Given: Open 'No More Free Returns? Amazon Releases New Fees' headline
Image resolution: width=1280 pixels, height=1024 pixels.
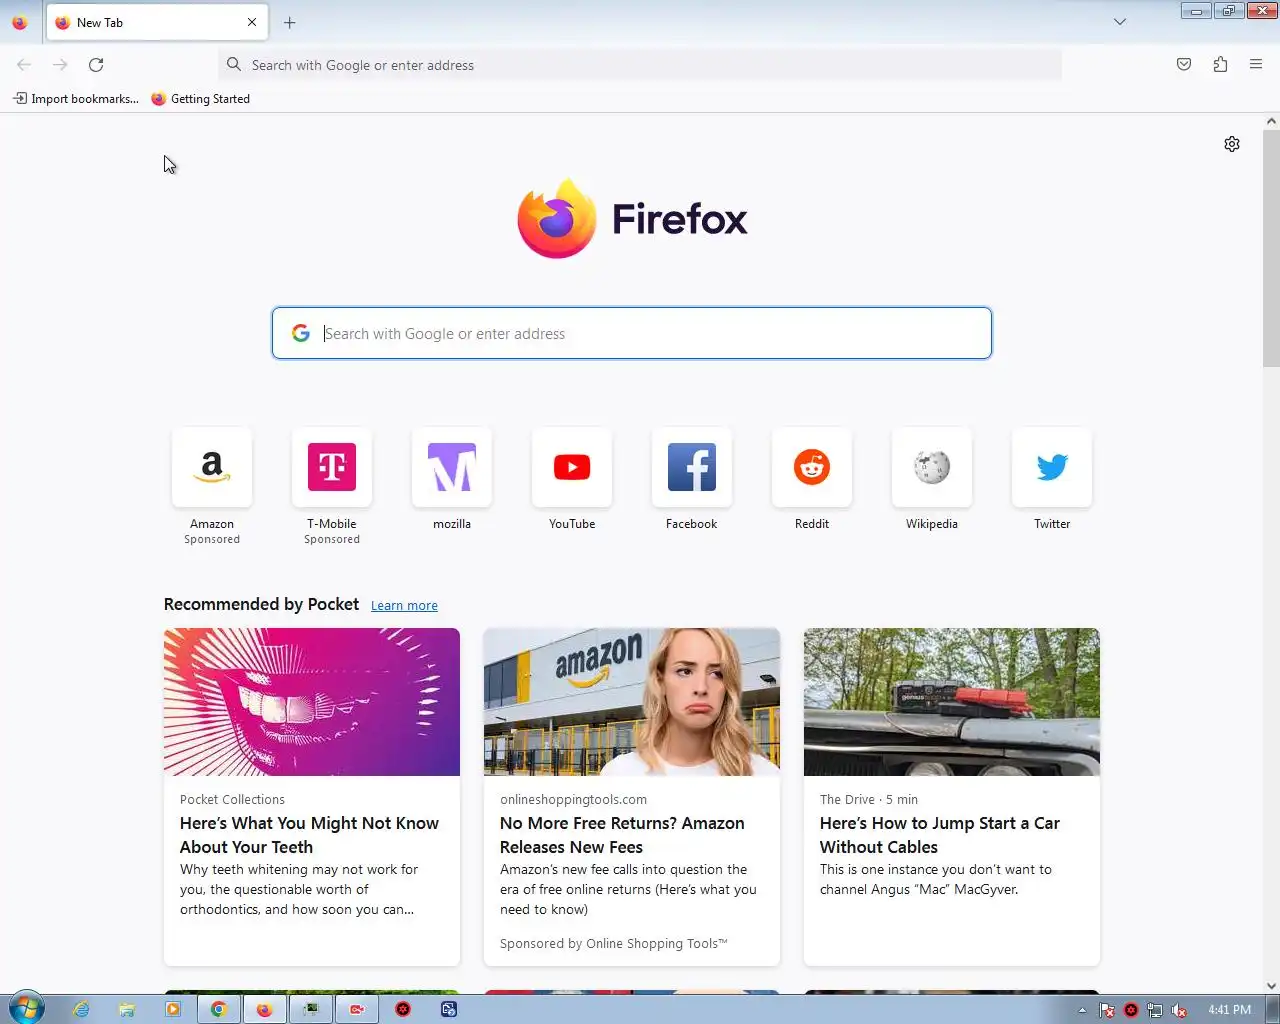Looking at the screenshot, I should point(622,835).
